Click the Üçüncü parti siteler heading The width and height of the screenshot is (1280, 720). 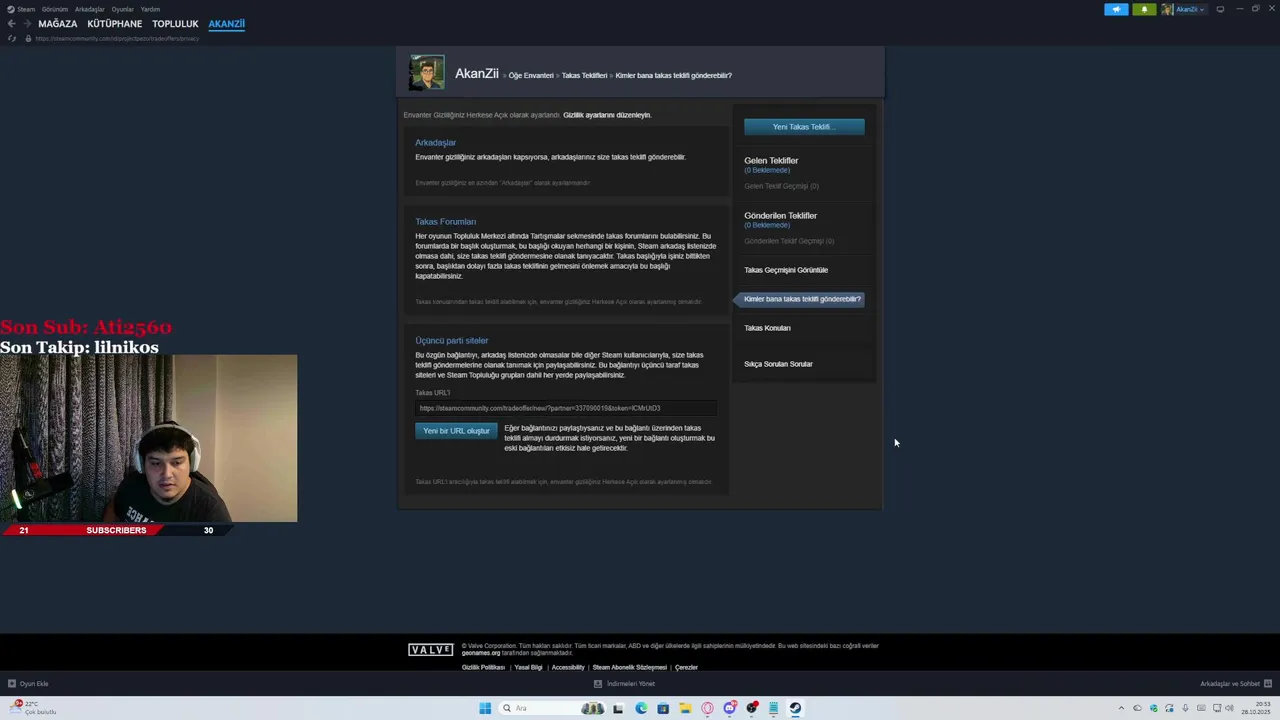452,341
